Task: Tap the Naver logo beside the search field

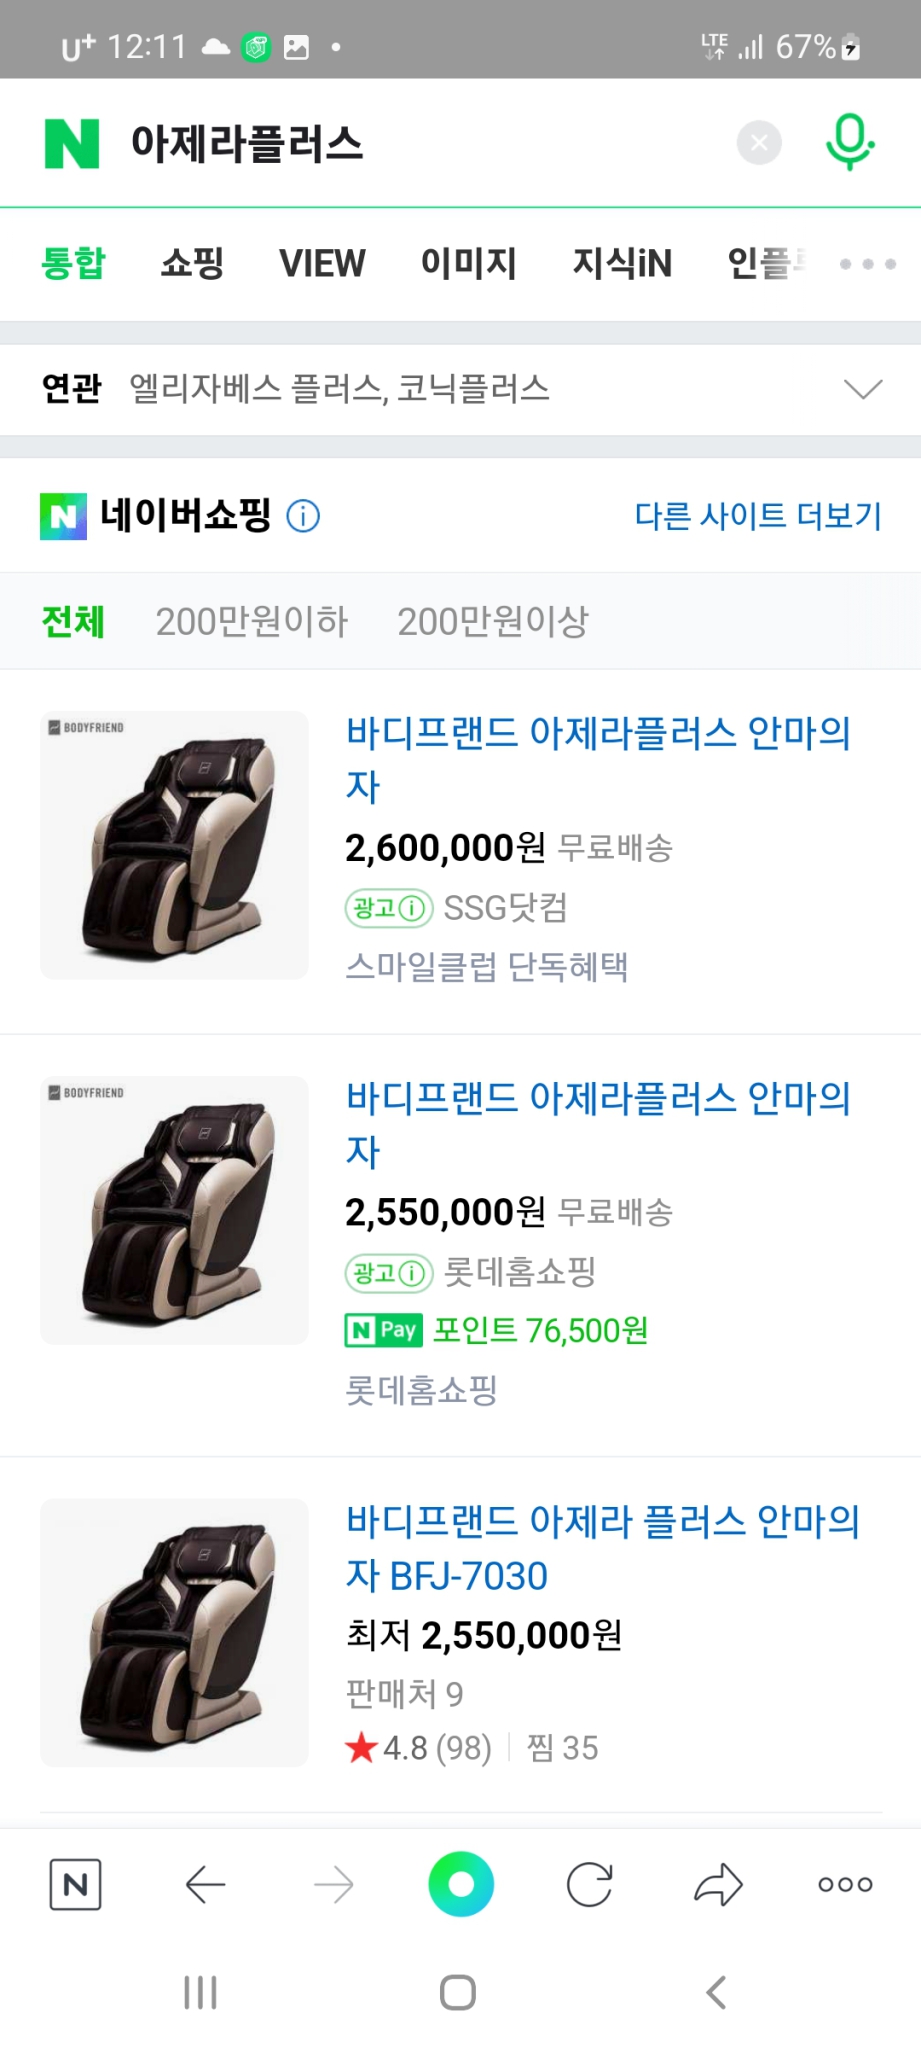Action: (71, 142)
